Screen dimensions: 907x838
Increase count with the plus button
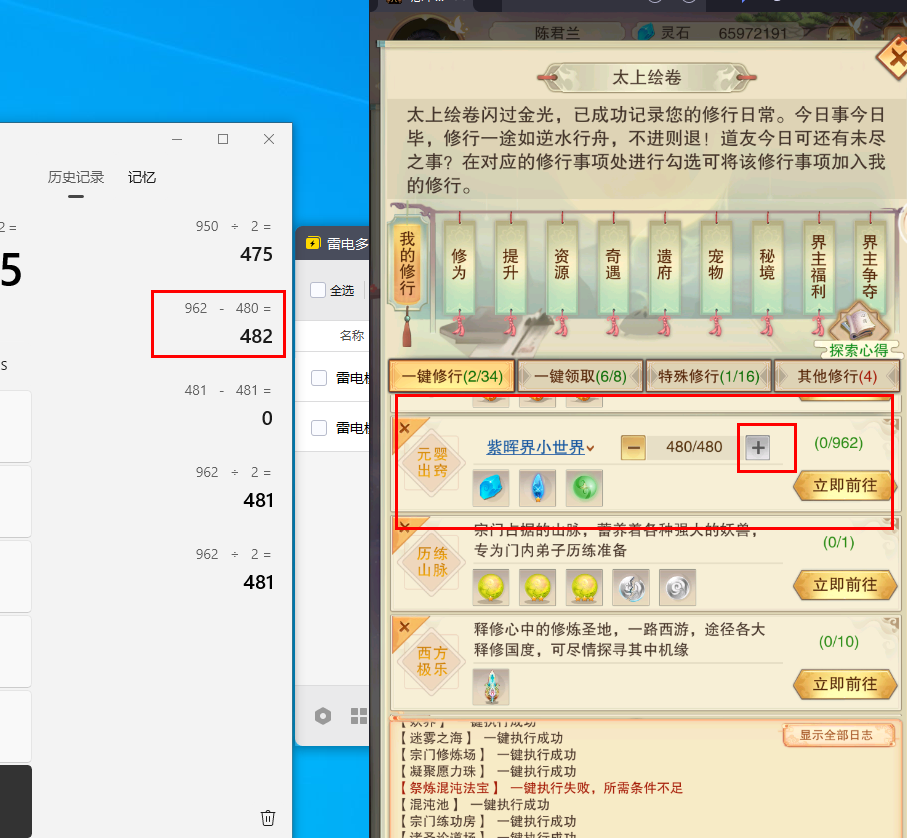(758, 448)
